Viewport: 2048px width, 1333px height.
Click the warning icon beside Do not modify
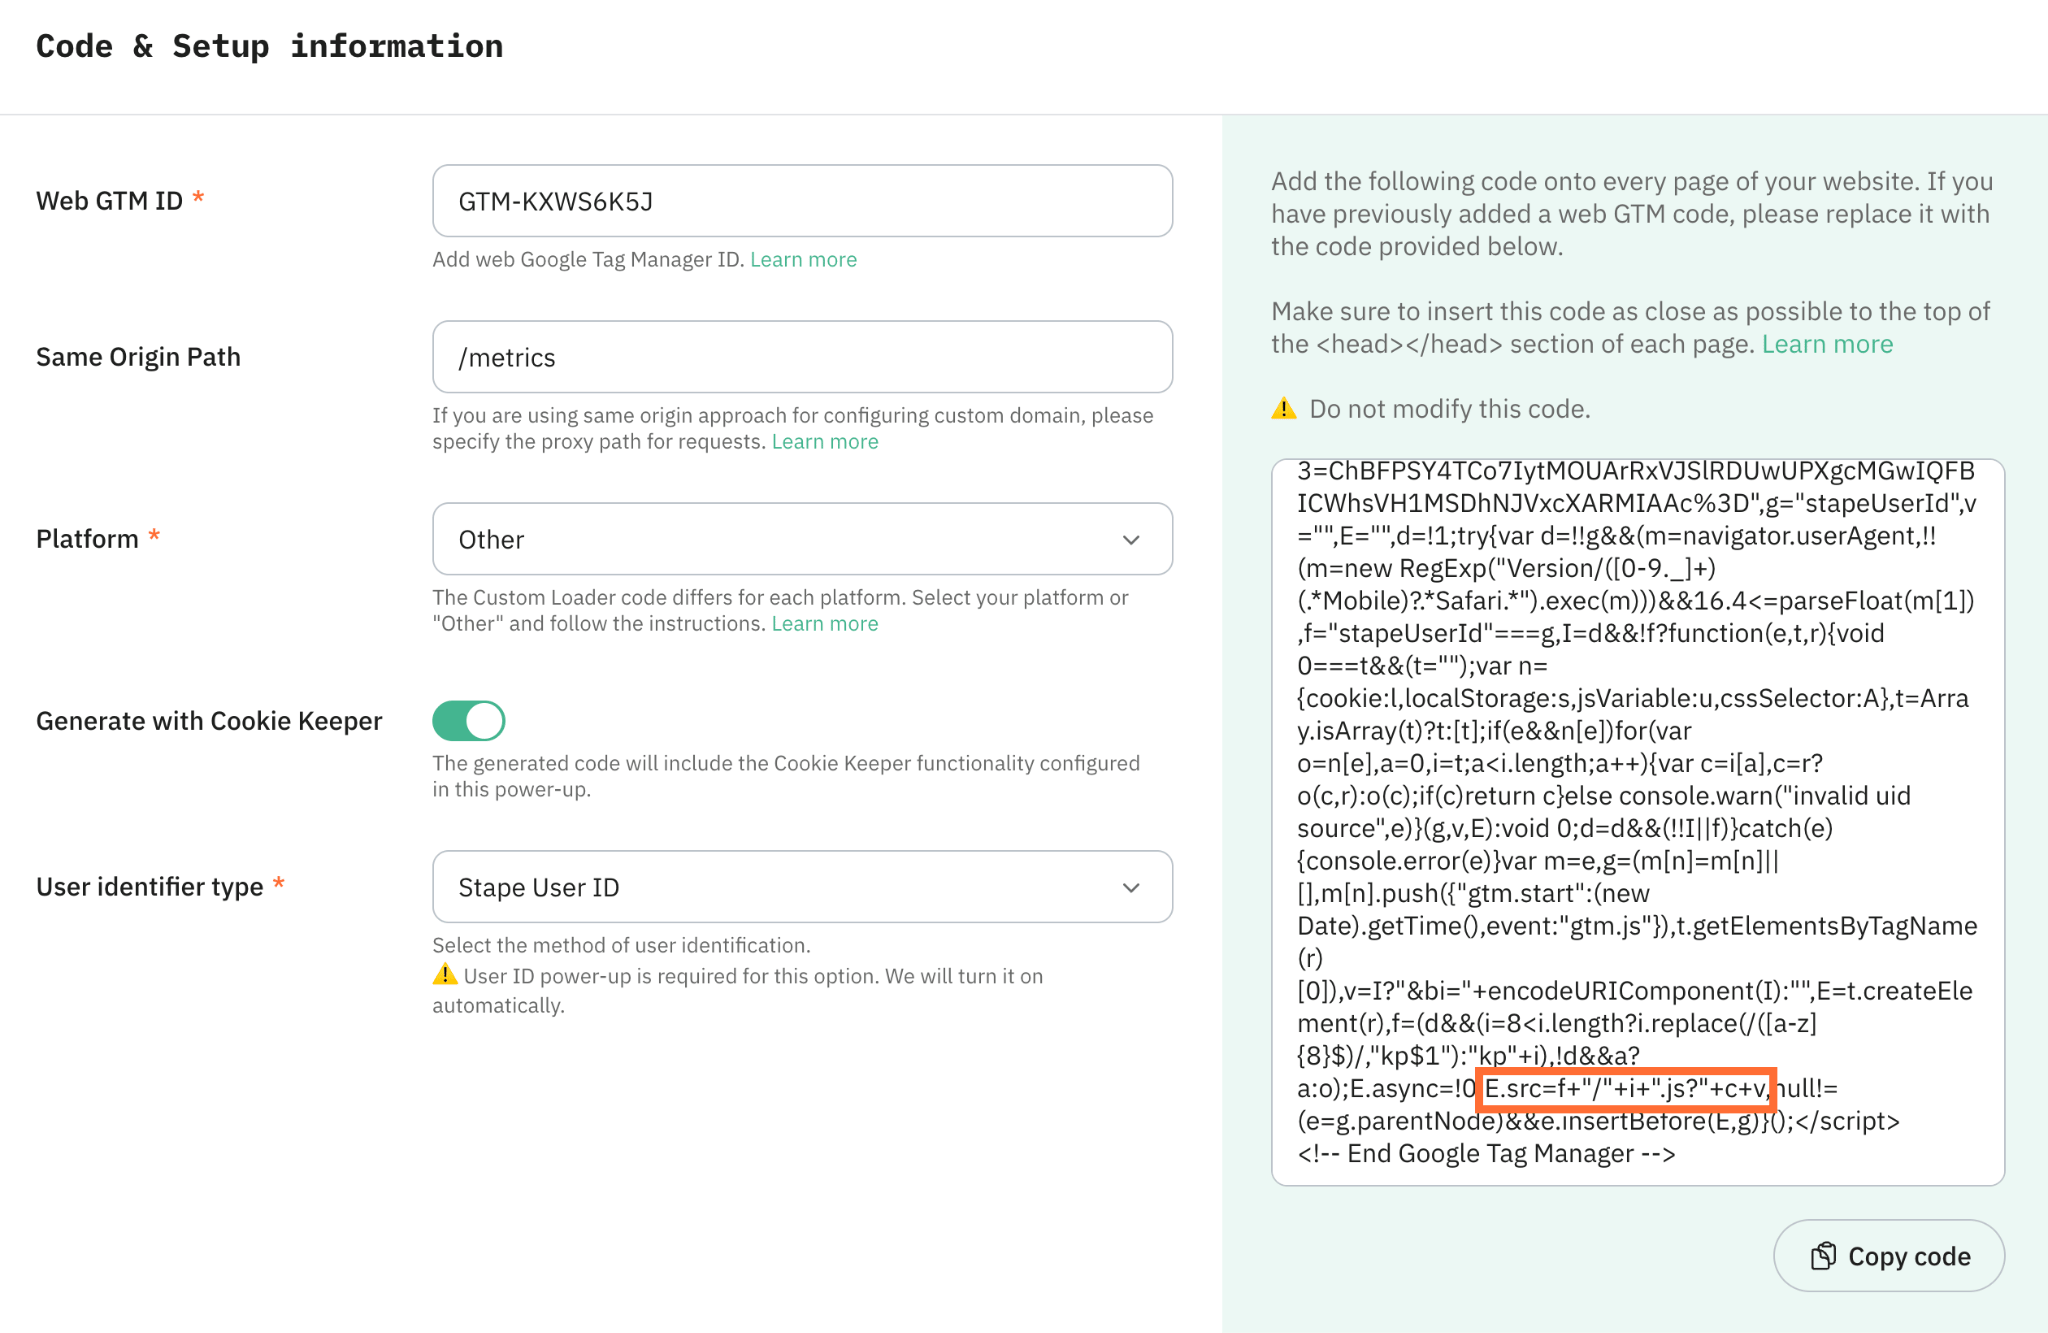coord(1284,409)
